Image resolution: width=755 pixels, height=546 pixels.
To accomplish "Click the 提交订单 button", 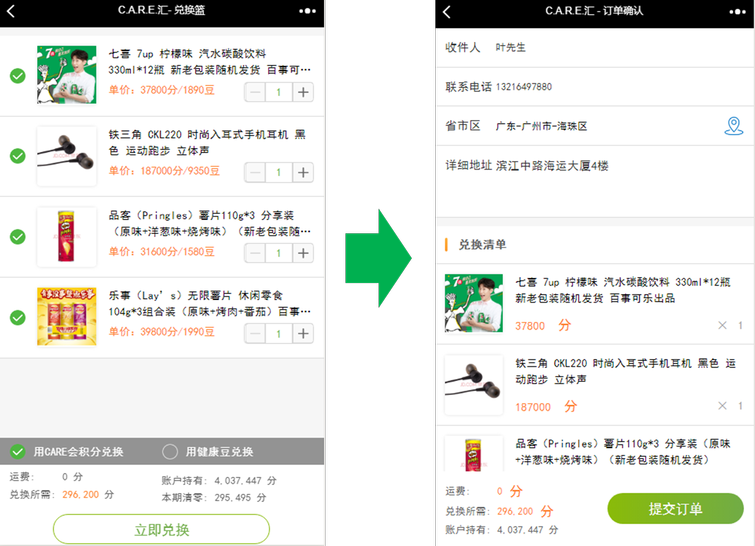I will tap(675, 508).
